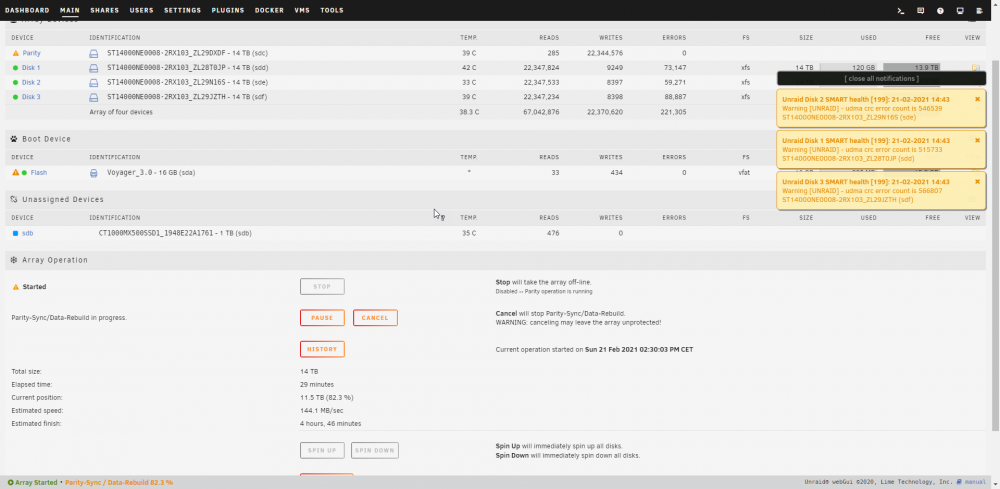The height and width of the screenshot is (489, 1000).
Task: Cancel the Parity-Sync/Data-Rebuild
Action: [375, 317]
